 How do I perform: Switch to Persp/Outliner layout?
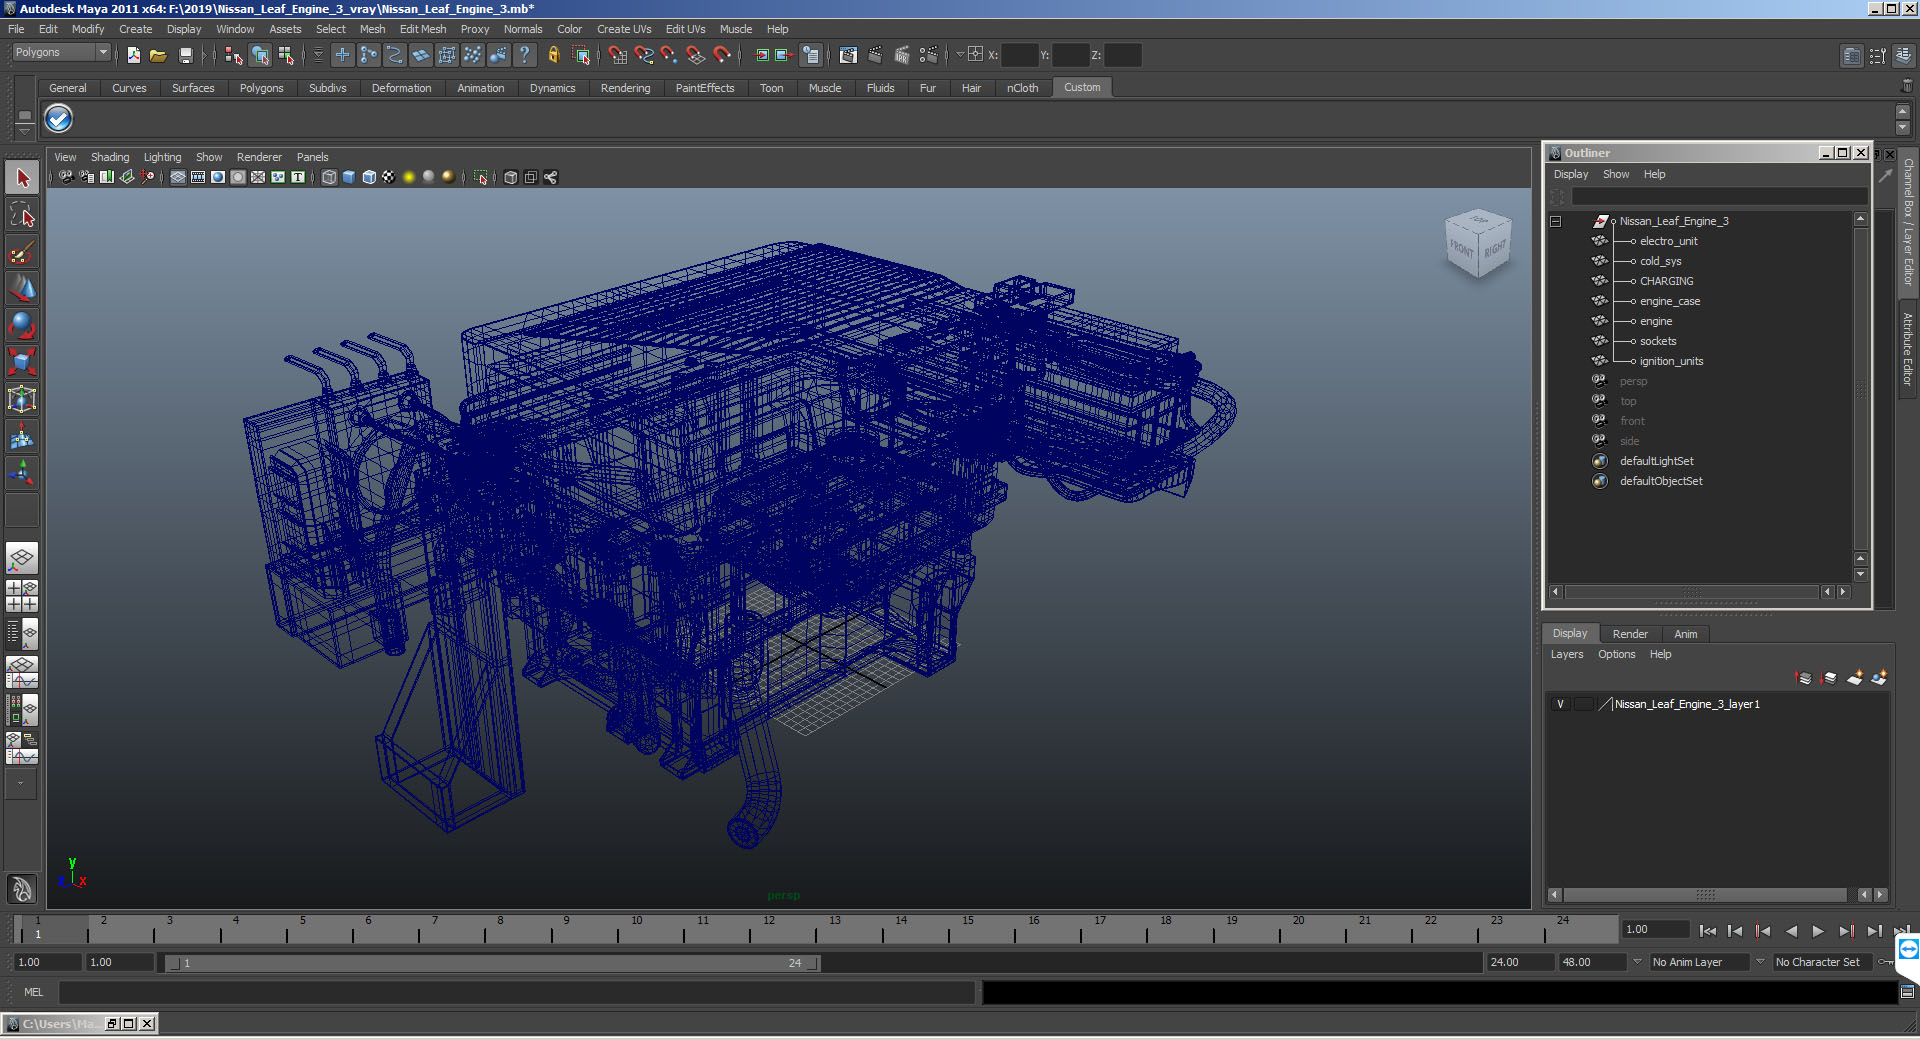(22, 633)
